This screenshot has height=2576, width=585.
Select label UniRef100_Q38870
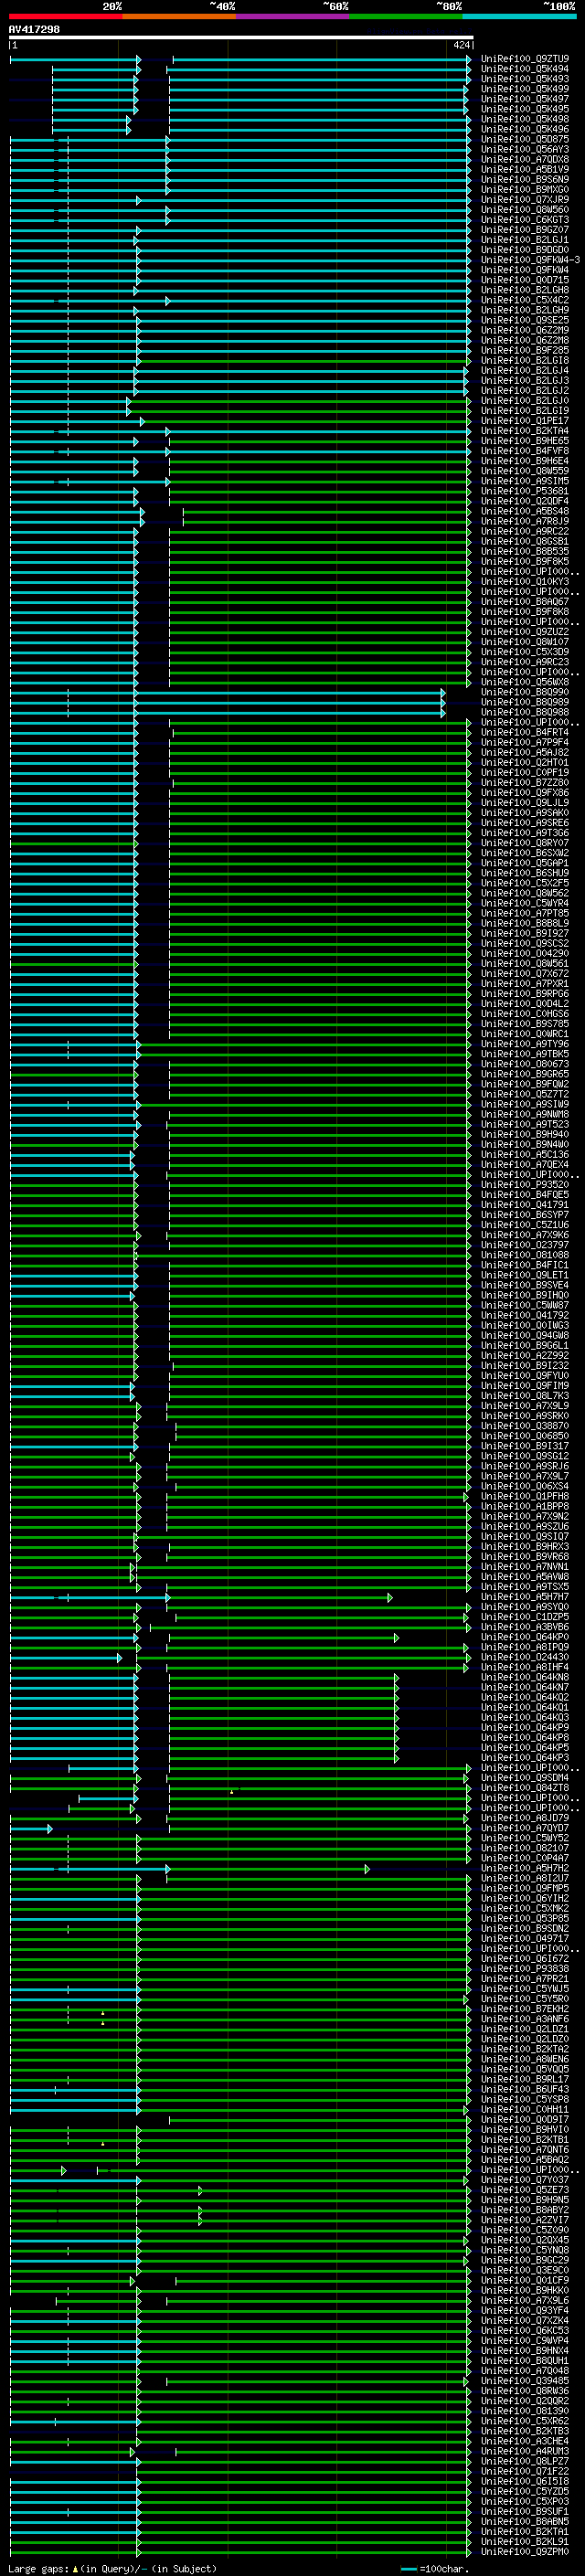click(x=525, y=1426)
